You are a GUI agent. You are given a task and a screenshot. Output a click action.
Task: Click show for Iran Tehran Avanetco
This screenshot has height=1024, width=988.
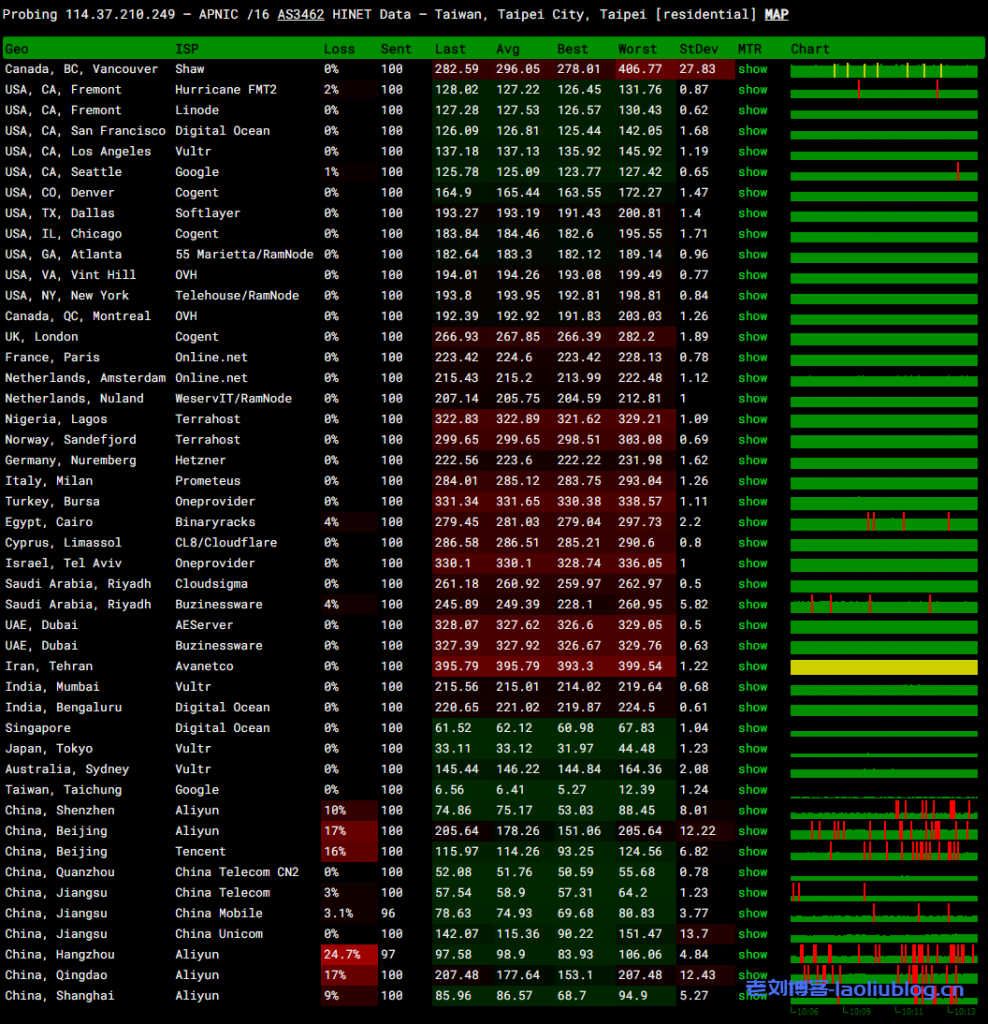pyautogui.click(x=753, y=666)
